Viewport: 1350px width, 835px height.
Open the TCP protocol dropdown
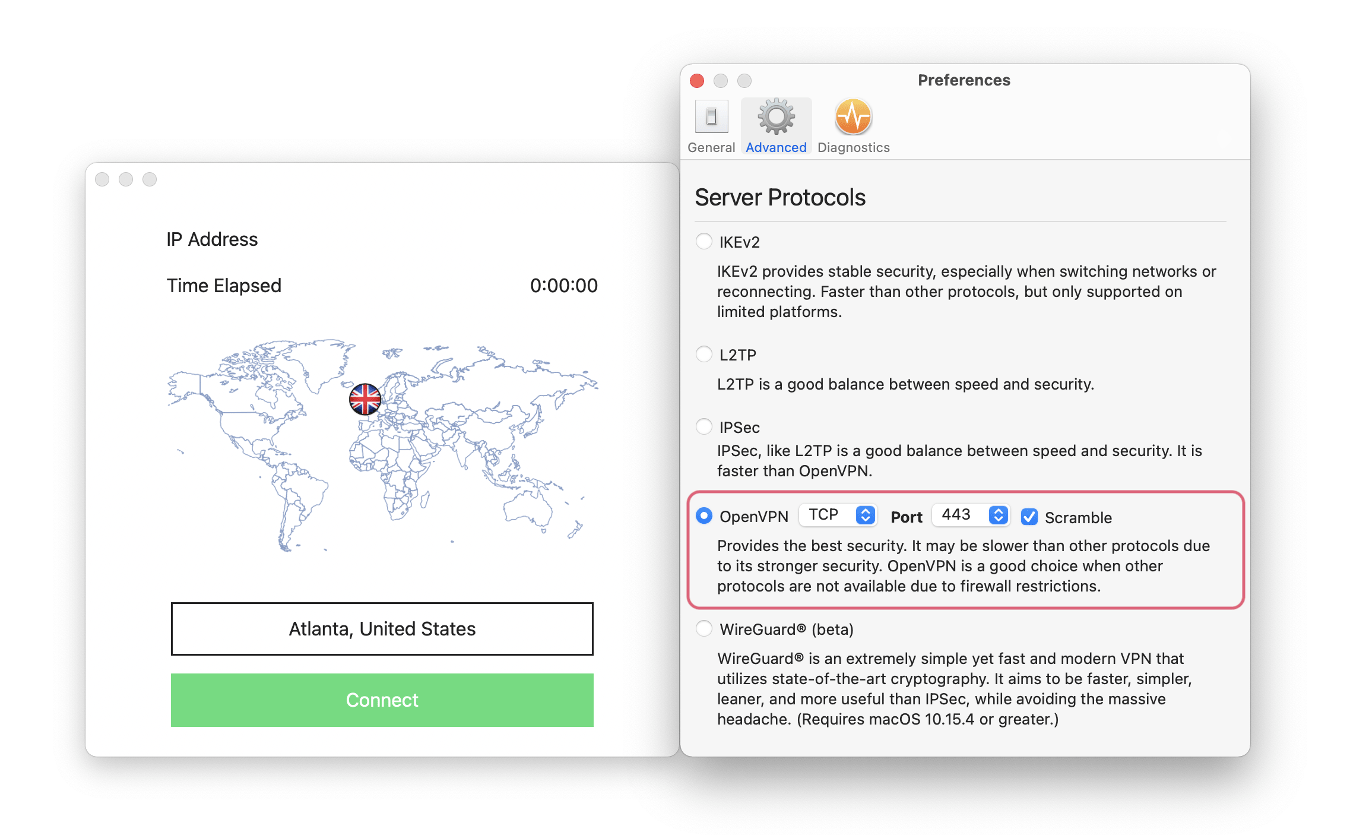pos(837,514)
